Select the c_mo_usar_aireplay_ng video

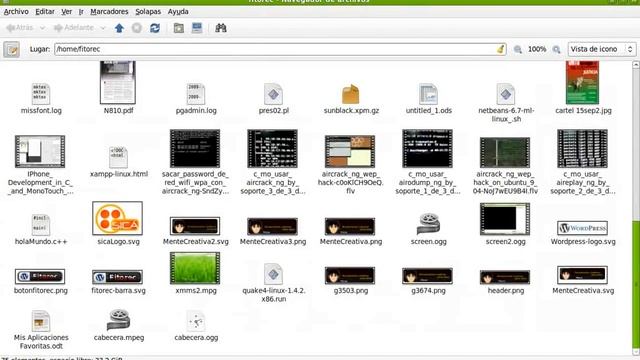click(582, 149)
